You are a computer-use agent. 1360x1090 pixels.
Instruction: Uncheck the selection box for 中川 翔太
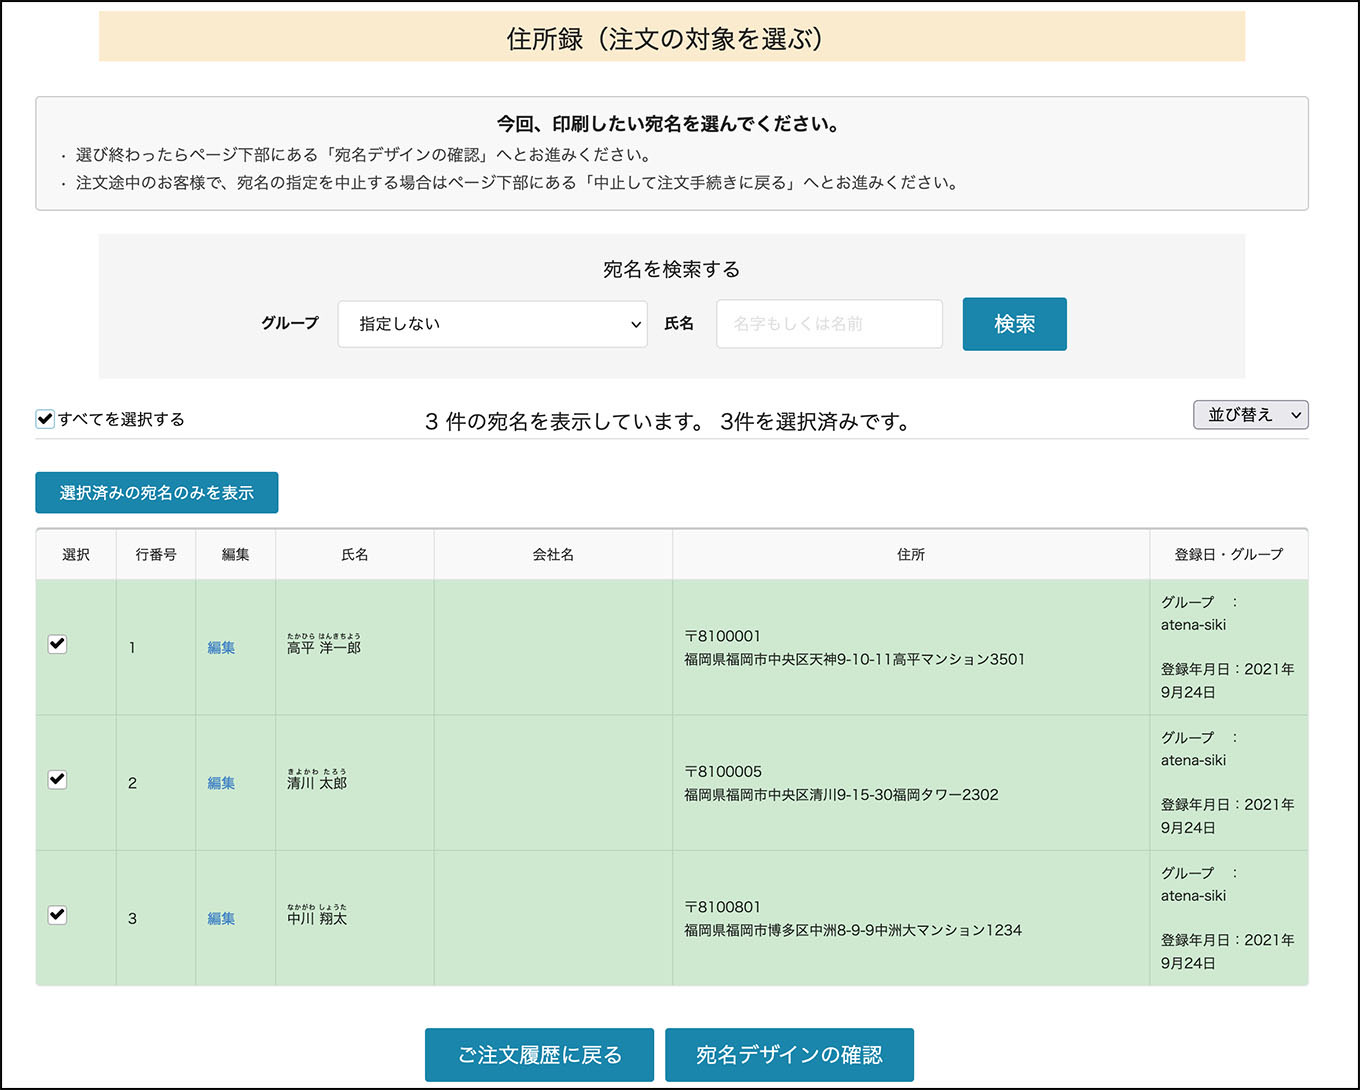58,915
